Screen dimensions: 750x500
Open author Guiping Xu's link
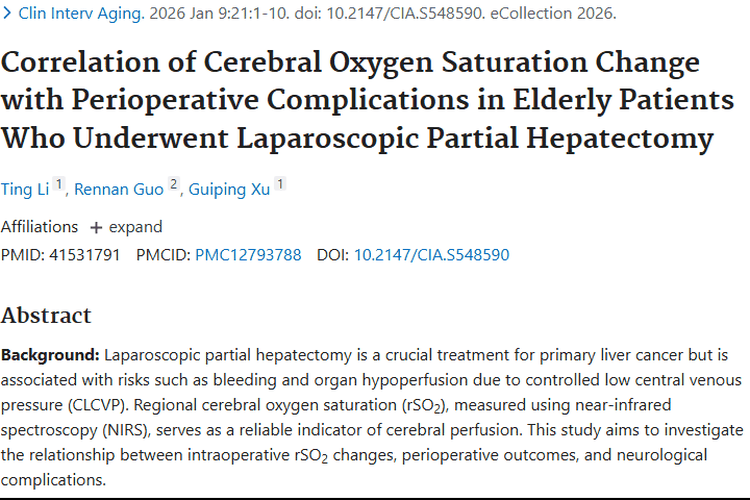[x=229, y=190]
